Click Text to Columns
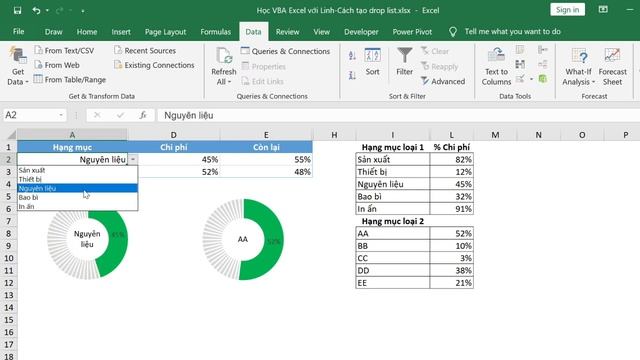640x360 pixels. point(496,66)
